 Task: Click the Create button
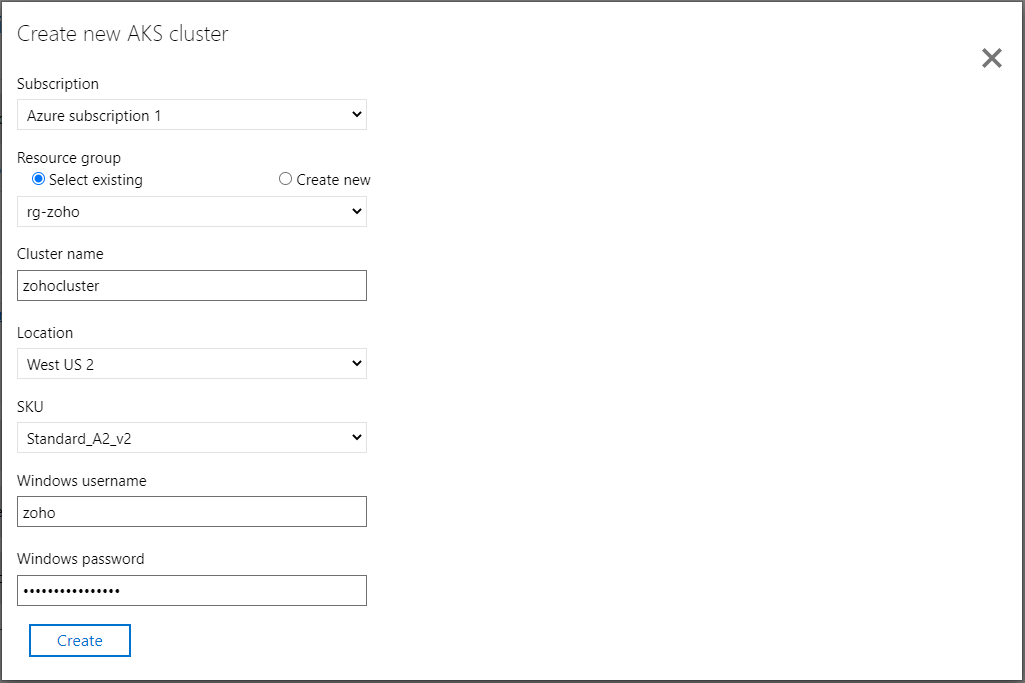79,640
